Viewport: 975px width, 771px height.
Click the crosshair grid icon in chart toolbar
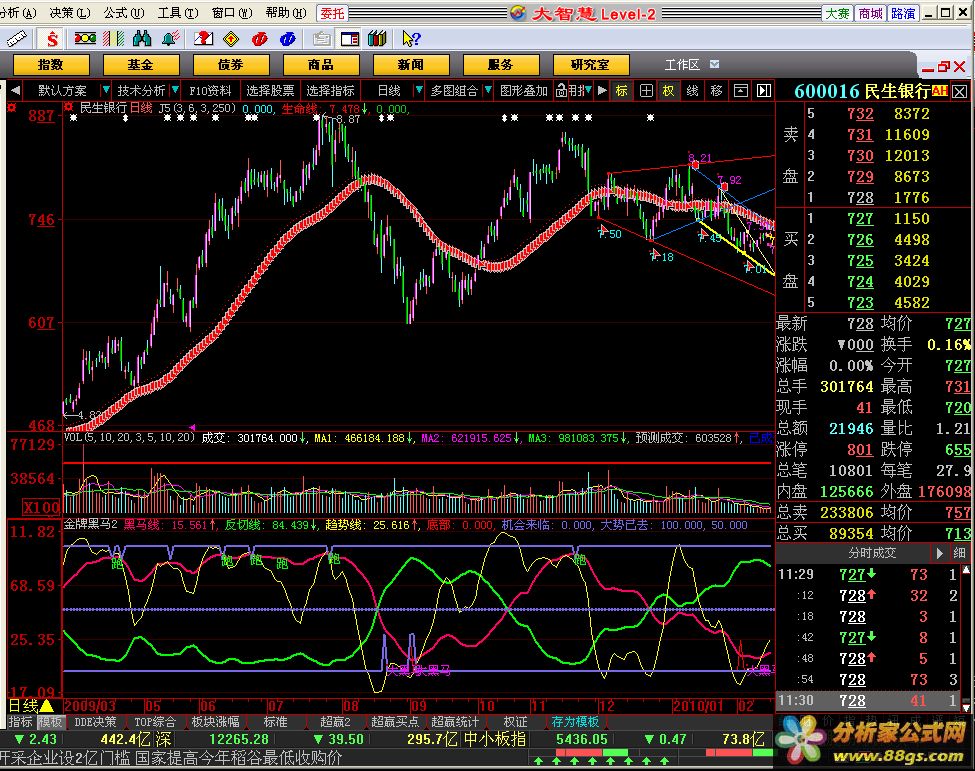[x=647, y=91]
